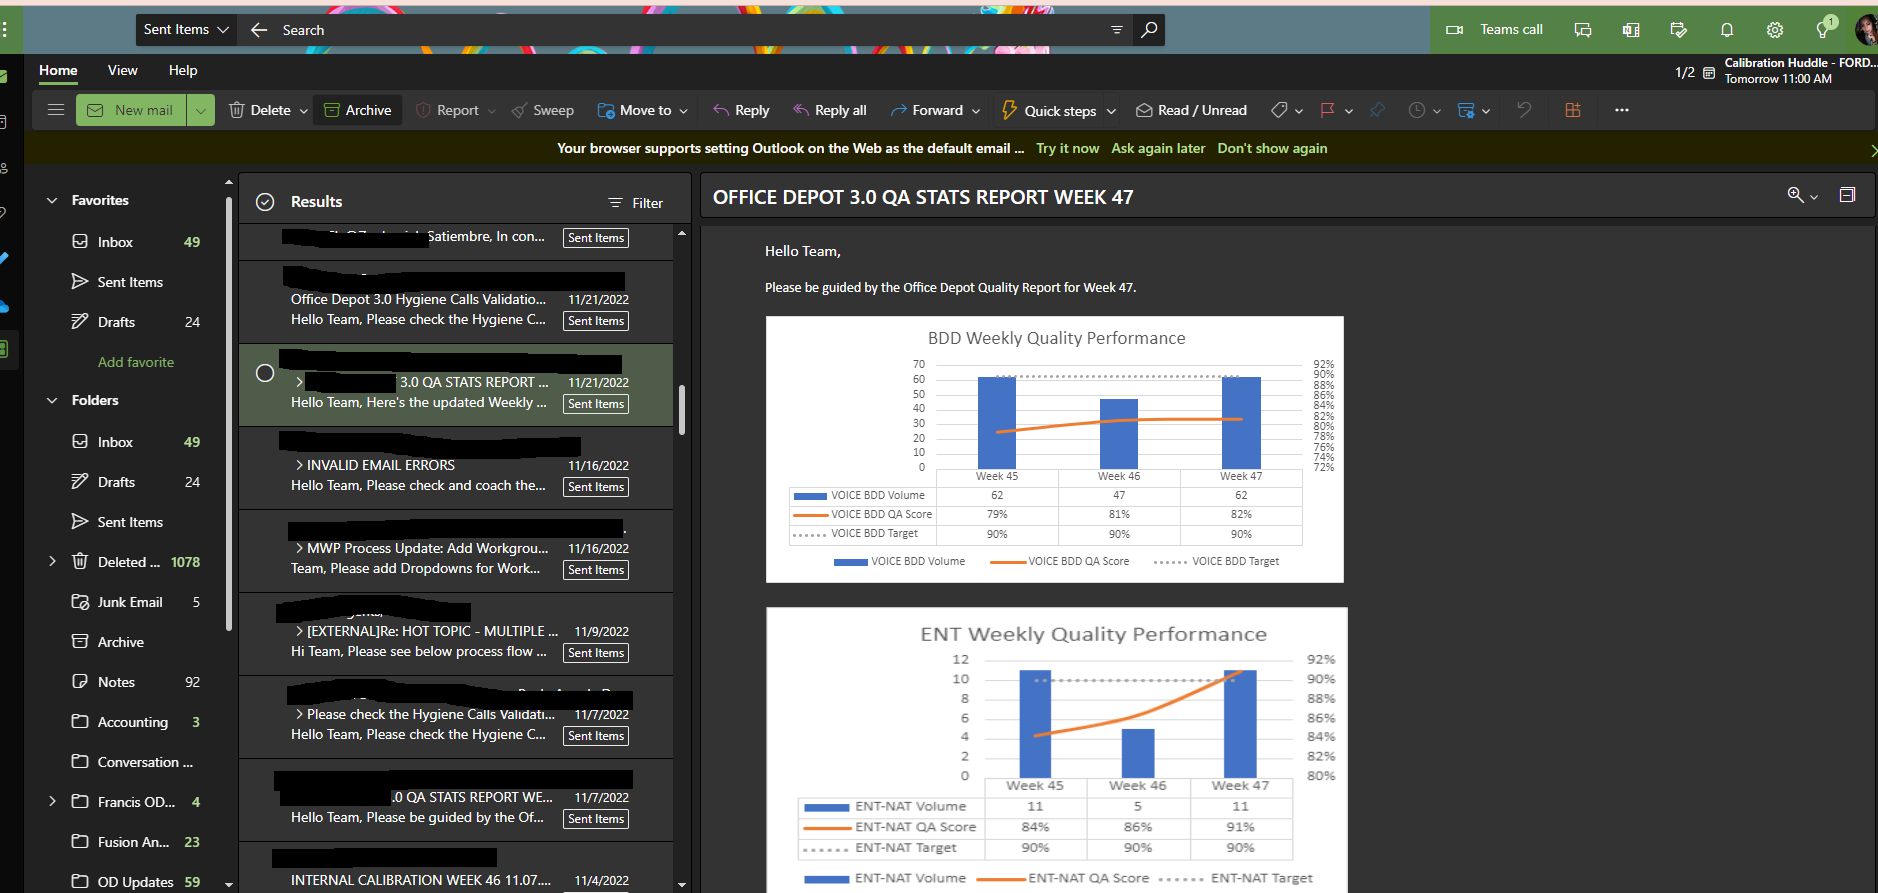
Task: Click the Try it now link
Action: (1067, 148)
